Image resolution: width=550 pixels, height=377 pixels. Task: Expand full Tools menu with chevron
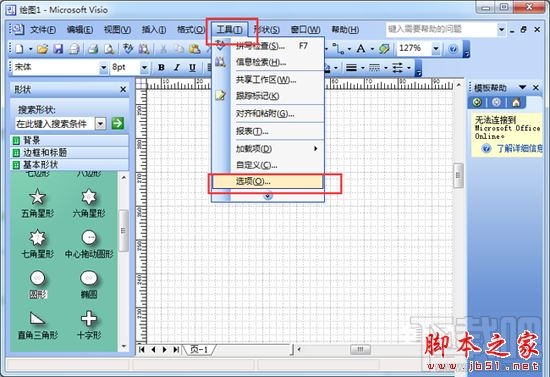[268, 196]
